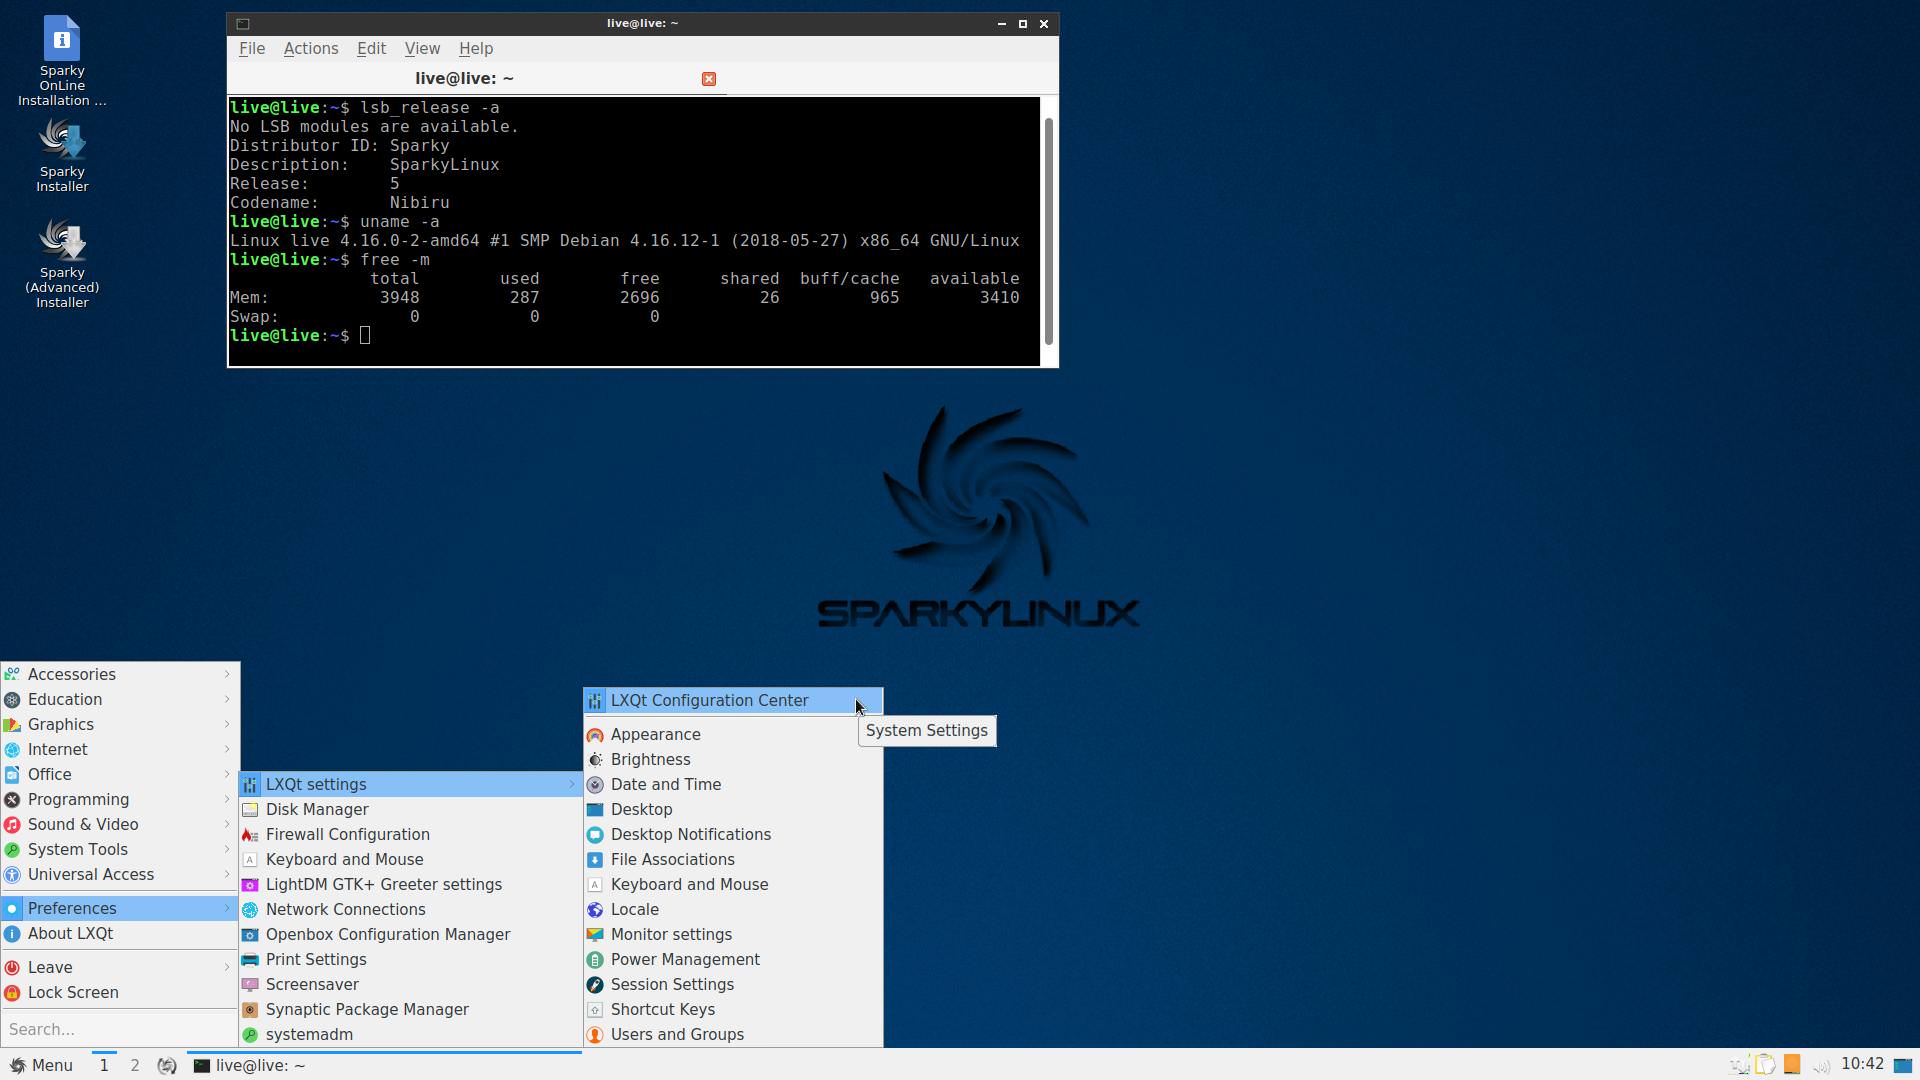
Task: Select the highlighted Preferences menu entry
Action: click(x=120, y=909)
